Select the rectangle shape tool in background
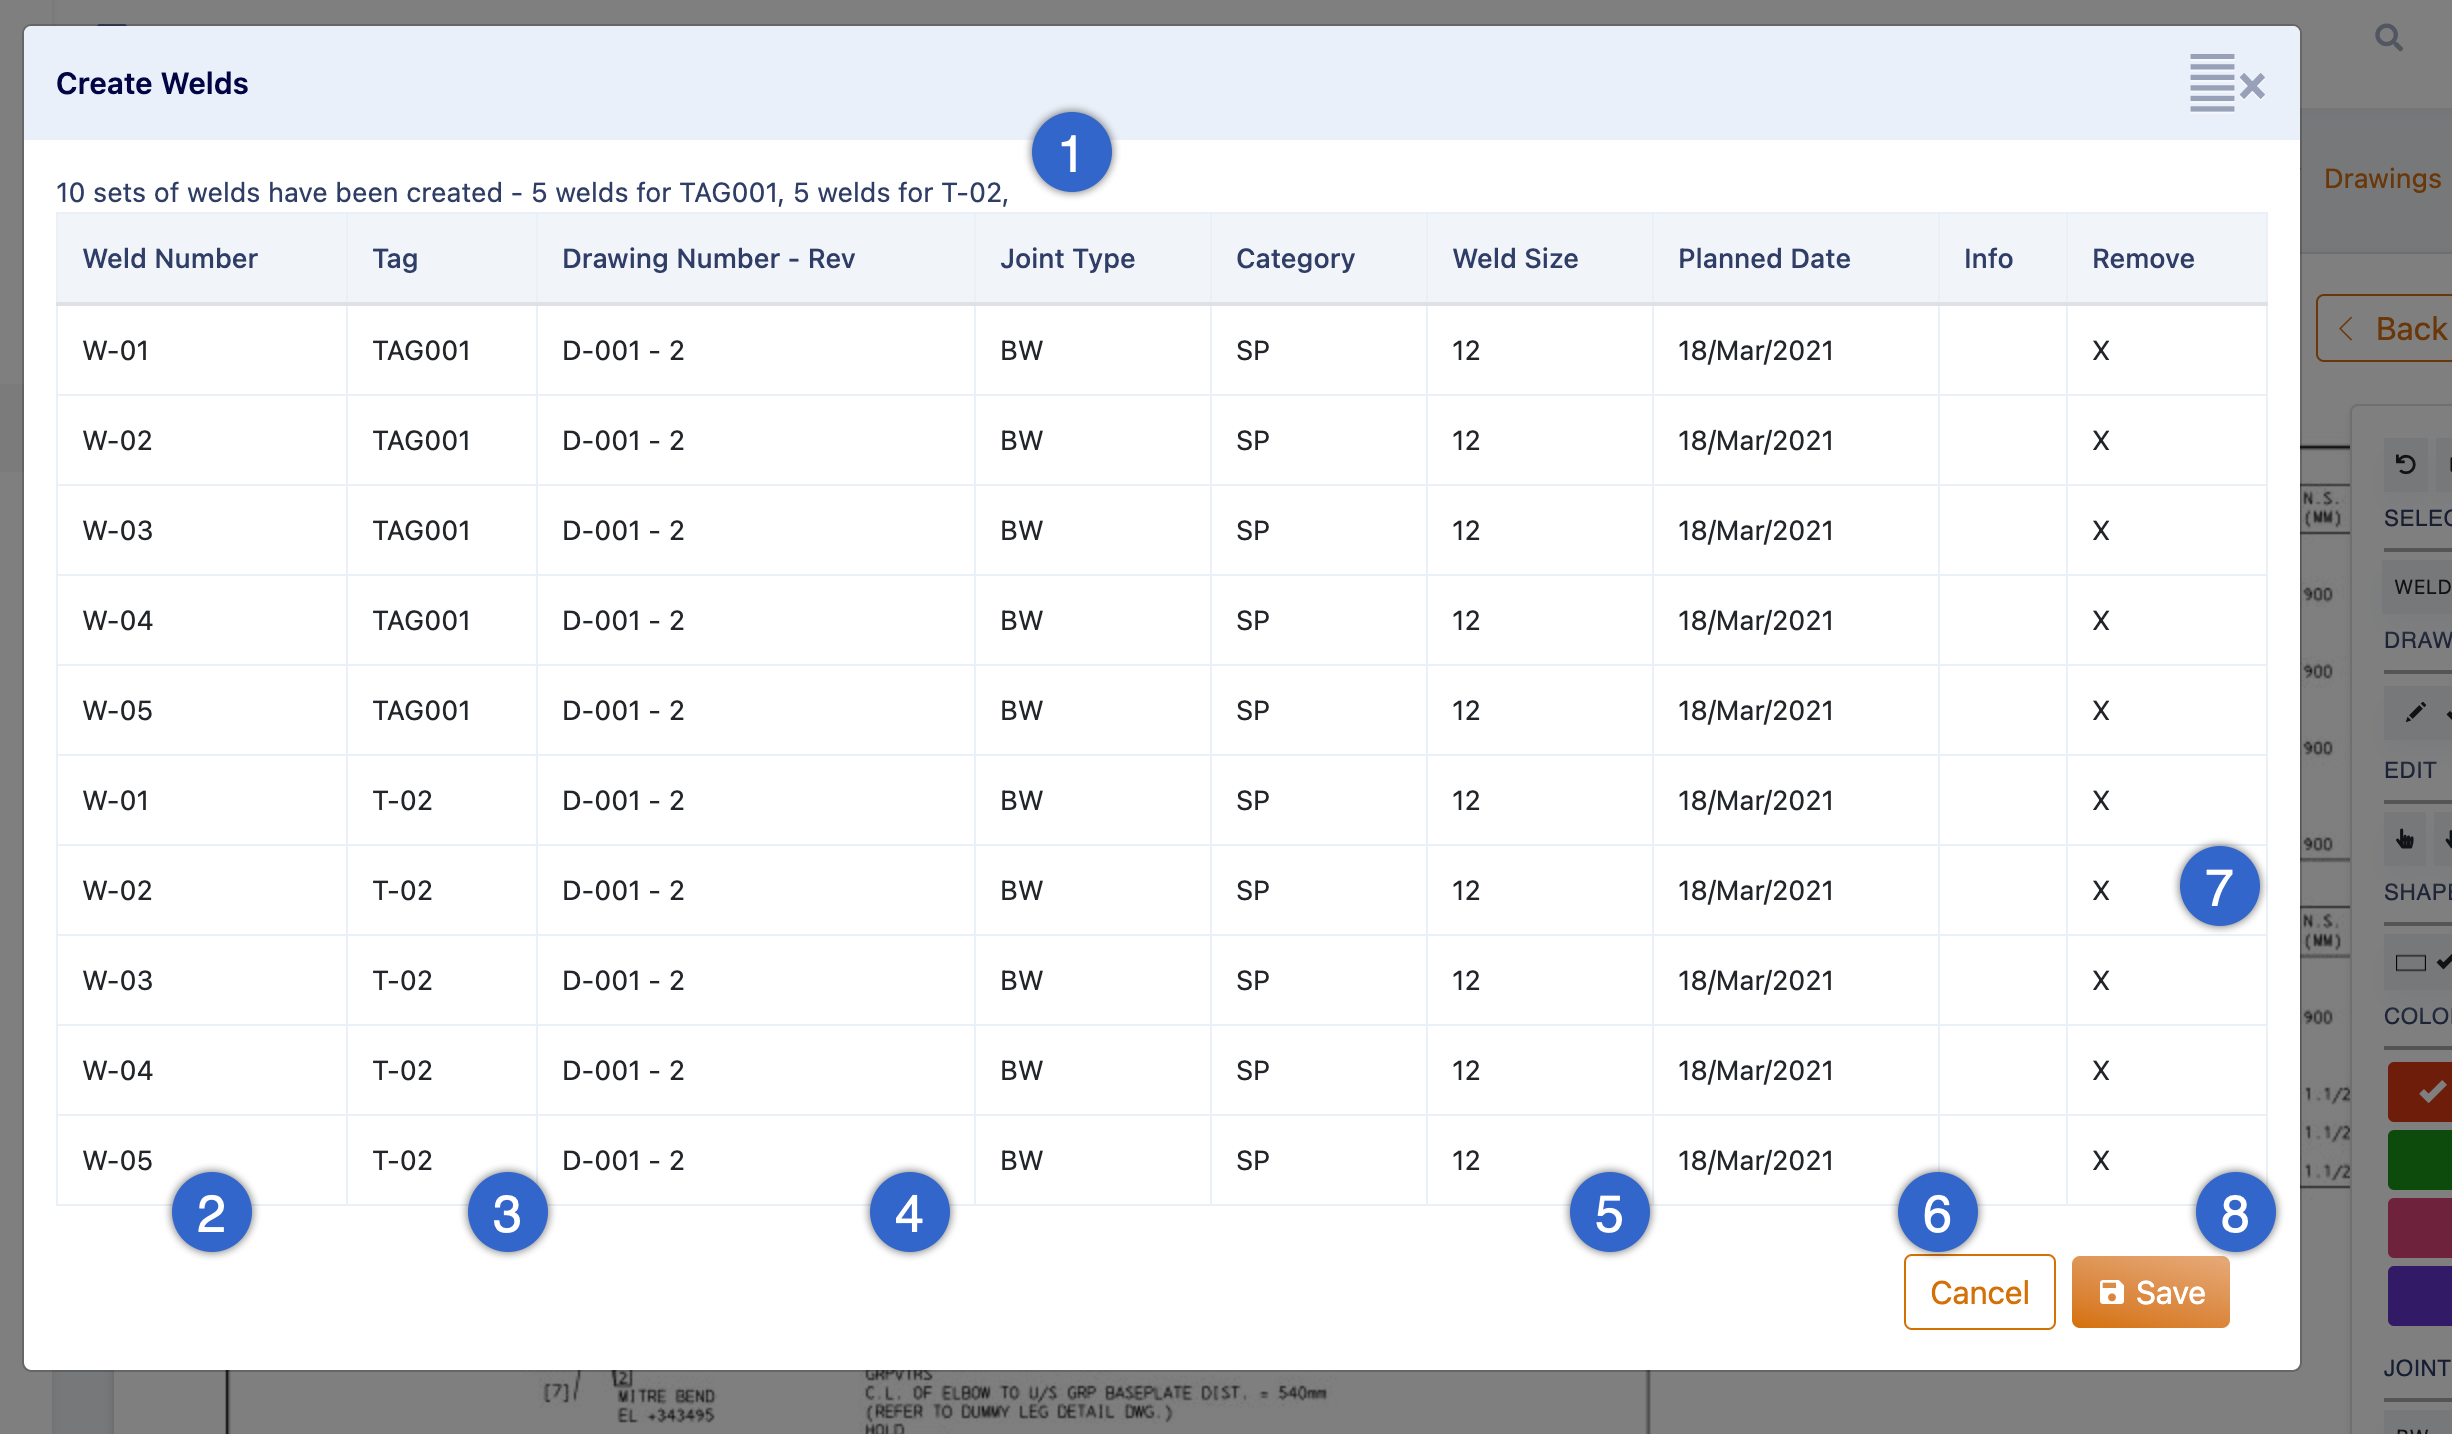 pyautogui.click(x=2410, y=963)
